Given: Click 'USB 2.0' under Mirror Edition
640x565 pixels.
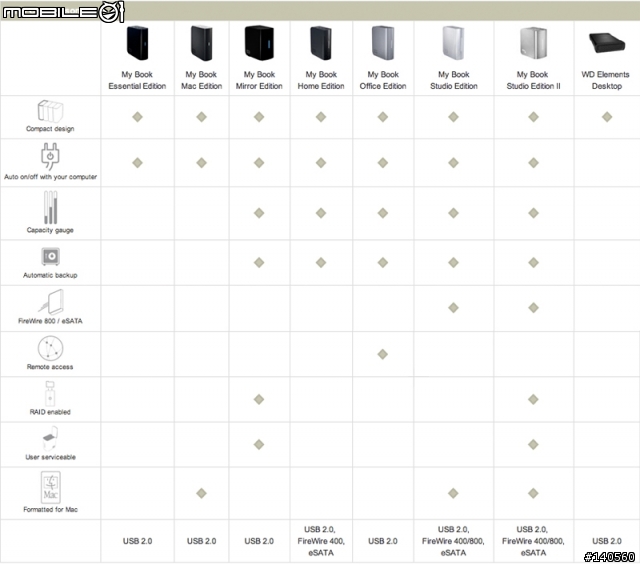Looking at the screenshot, I should [x=259, y=541].
